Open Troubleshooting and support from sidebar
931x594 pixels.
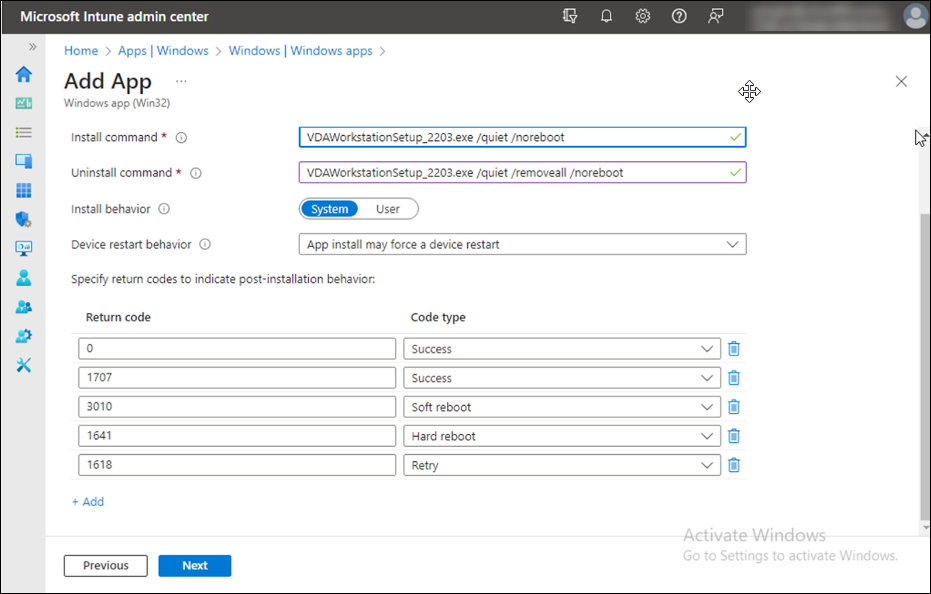[x=23, y=362]
